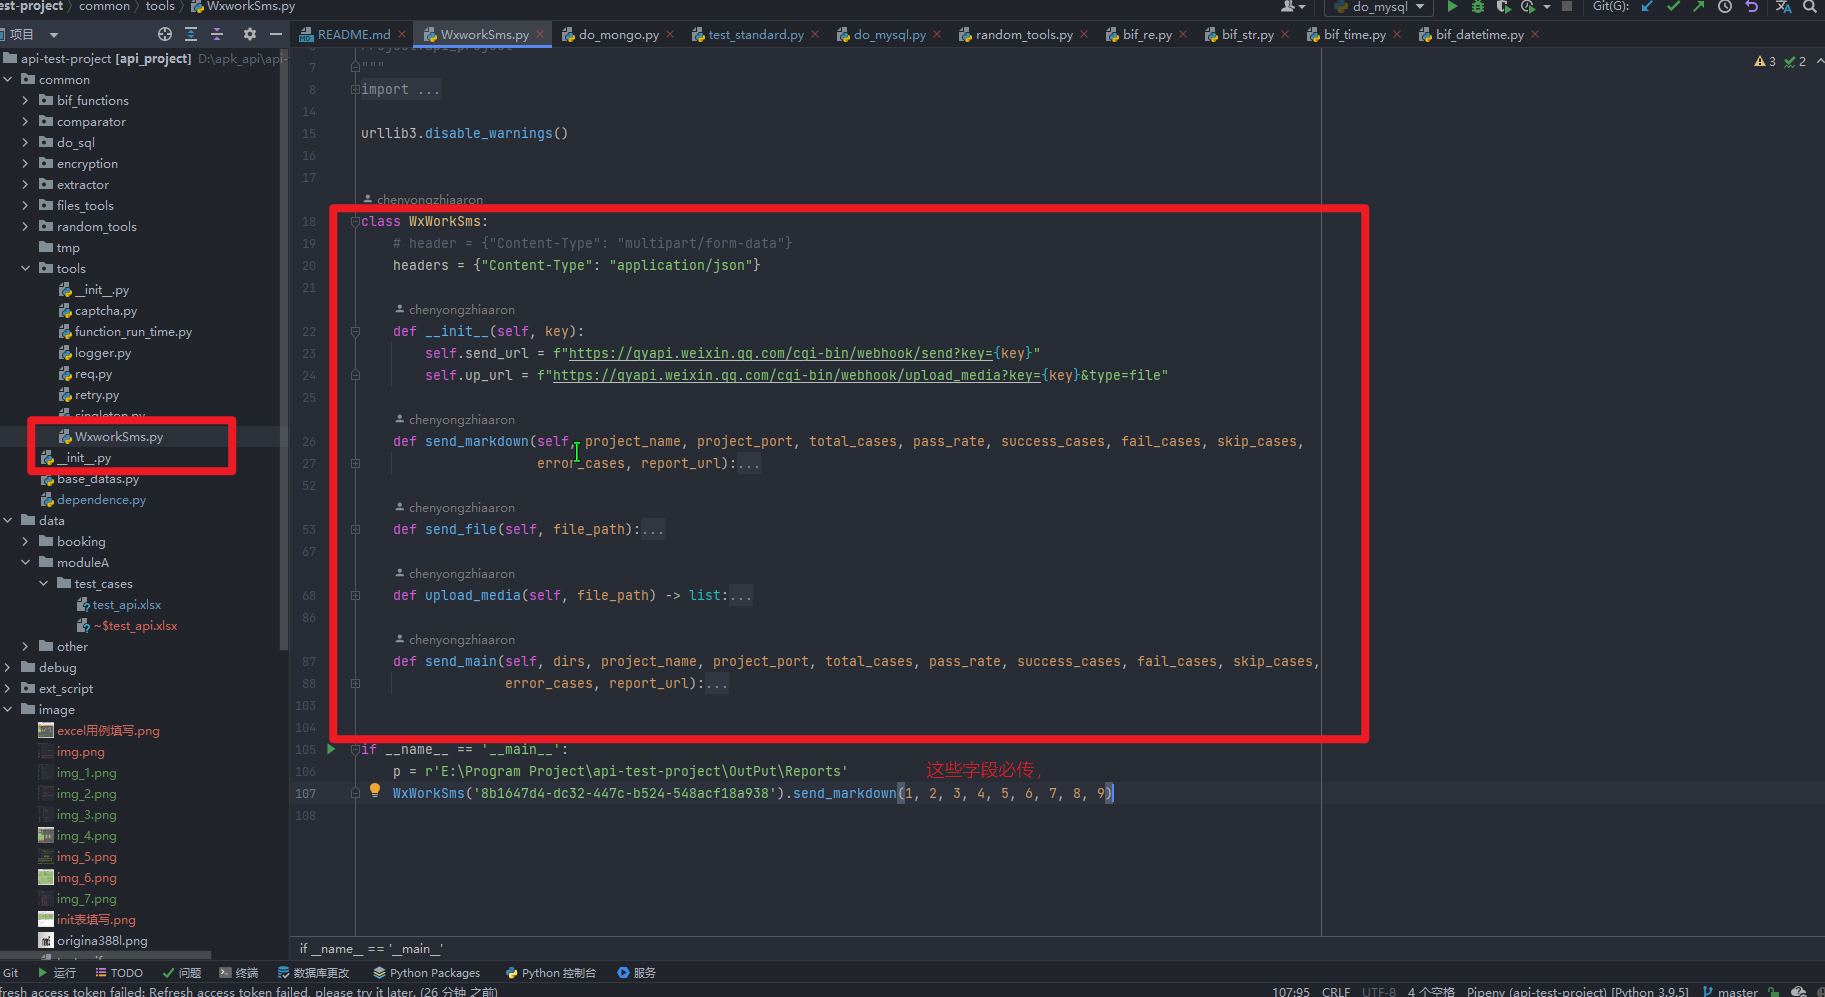Image resolution: width=1825 pixels, height=997 pixels.
Task: Click the green run gutter arrow on line 105
Action: pos(331,749)
